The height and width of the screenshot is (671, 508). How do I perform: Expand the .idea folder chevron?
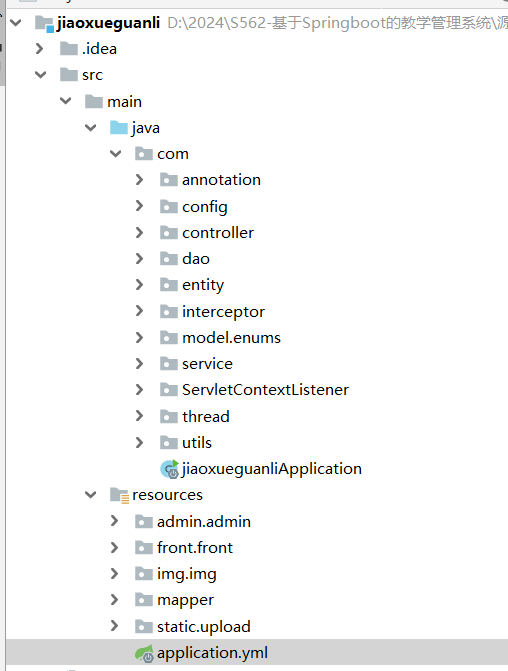pos(40,48)
